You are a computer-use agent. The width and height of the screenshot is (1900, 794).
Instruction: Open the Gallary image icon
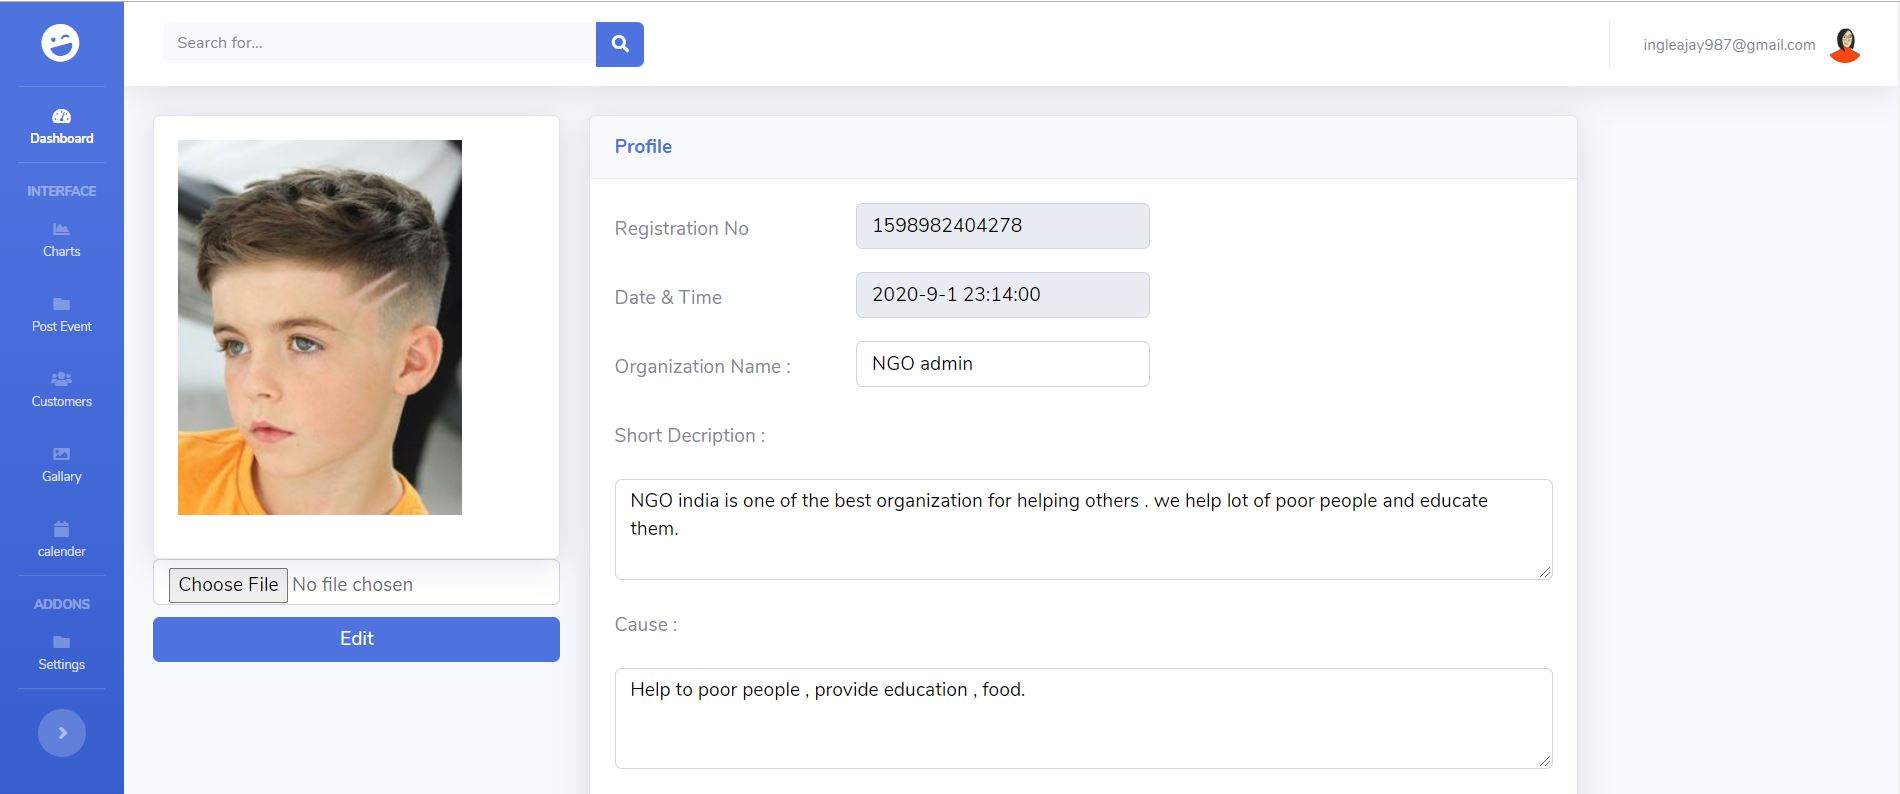coord(61,454)
